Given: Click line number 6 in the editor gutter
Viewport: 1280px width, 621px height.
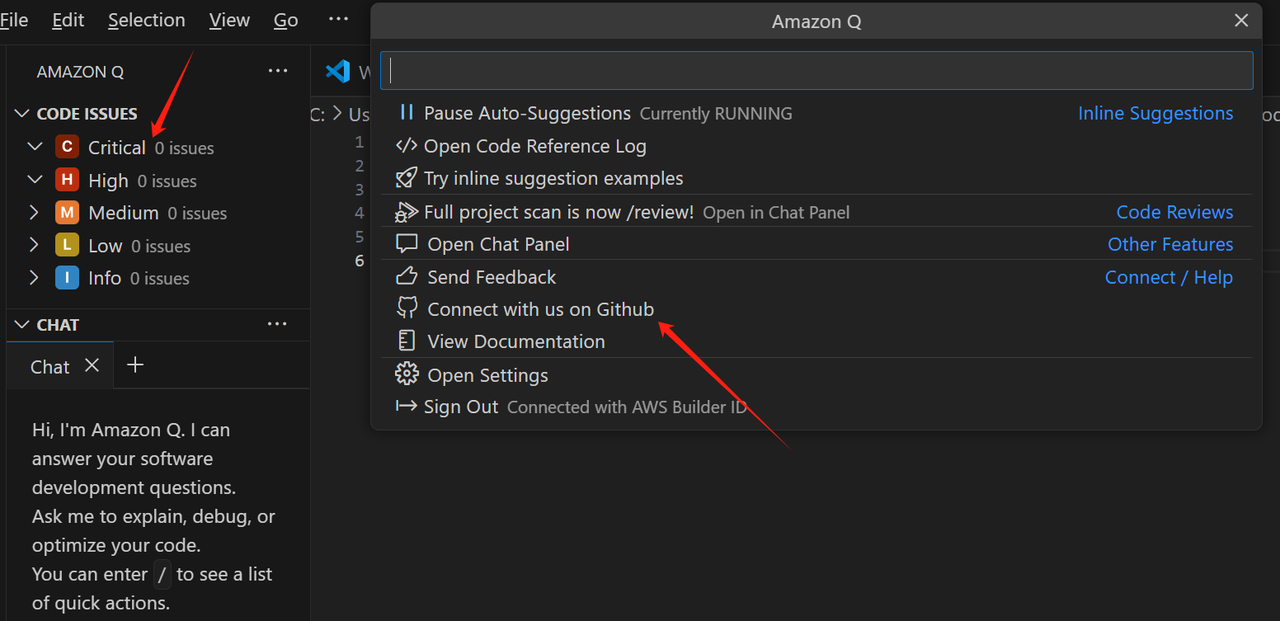Looking at the screenshot, I should (x=359, y=260).
